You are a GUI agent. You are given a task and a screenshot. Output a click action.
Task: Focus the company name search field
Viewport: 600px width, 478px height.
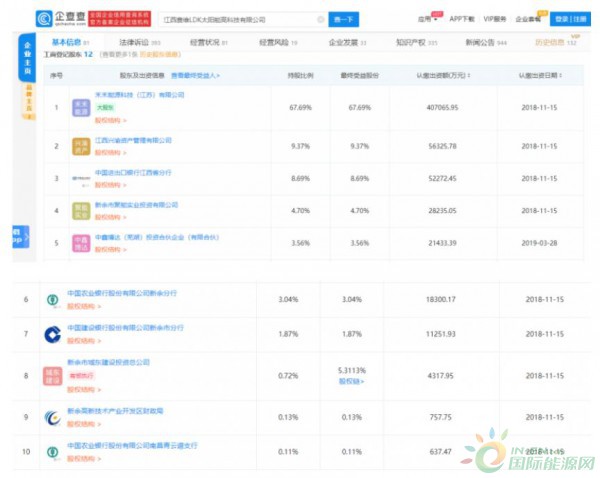243,20
